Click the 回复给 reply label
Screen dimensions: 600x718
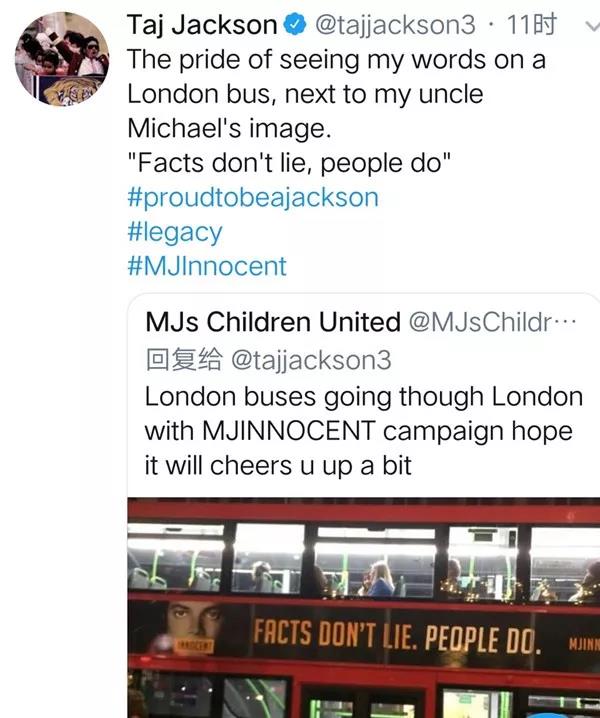183,359
